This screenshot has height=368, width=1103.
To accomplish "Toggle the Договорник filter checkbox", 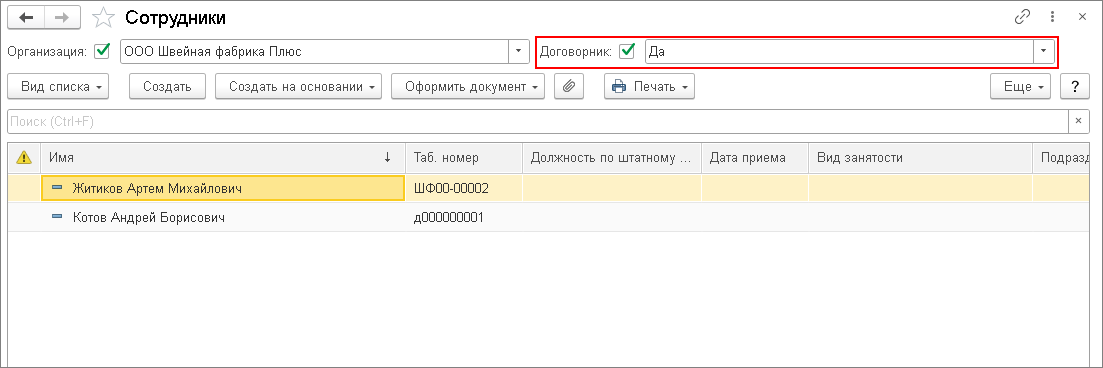I will 627,51.
